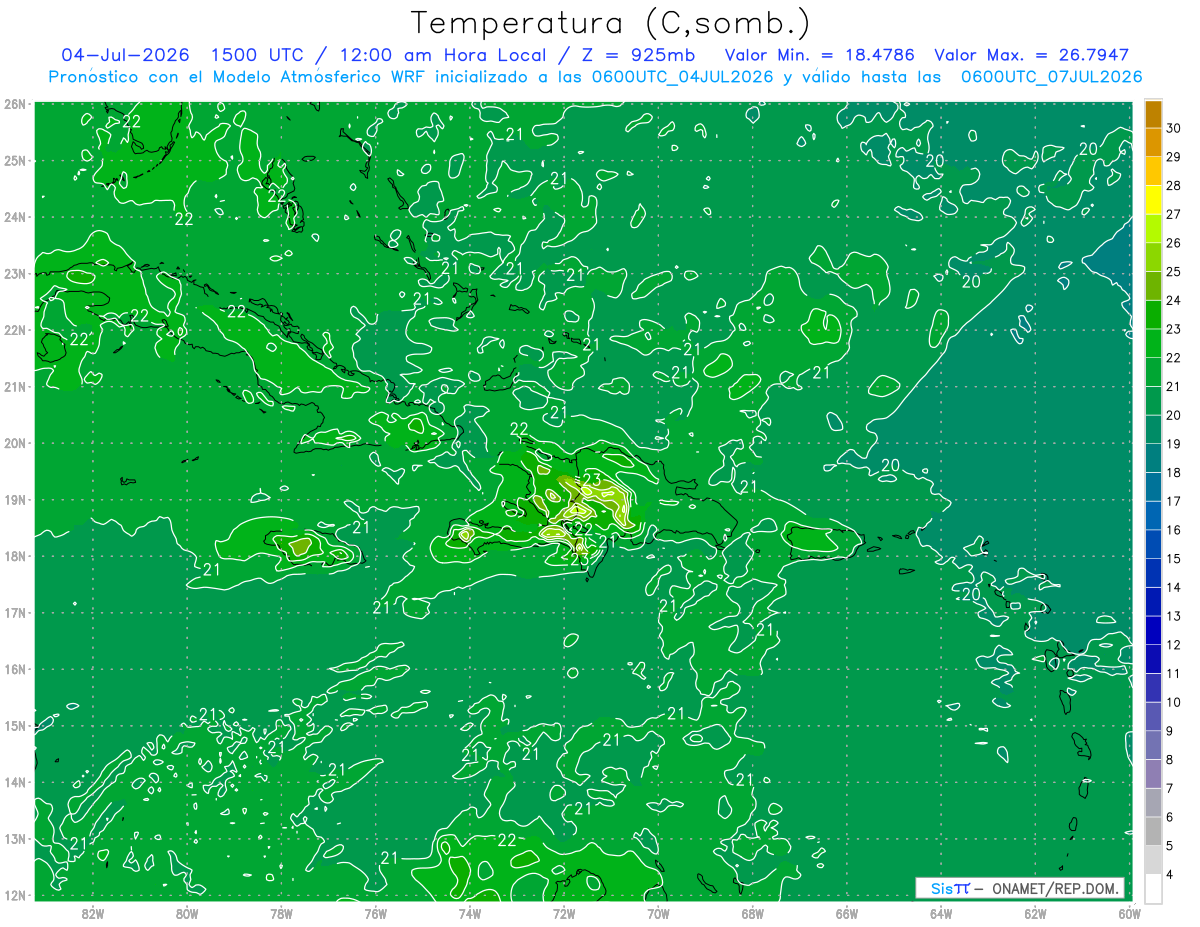
Task: Select the blue swatch between 16 and 17
Action: pos(1153,516)
